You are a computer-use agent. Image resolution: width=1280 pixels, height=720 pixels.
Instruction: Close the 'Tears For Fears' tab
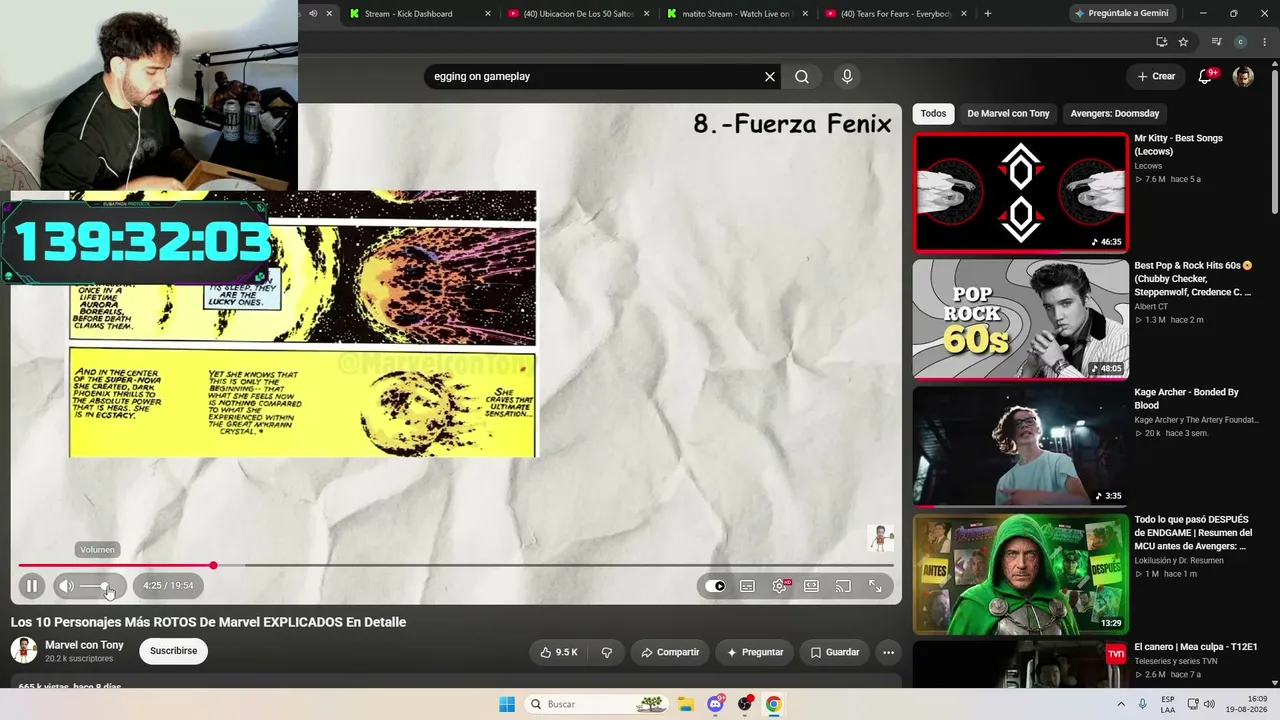[x=964, y=14]
